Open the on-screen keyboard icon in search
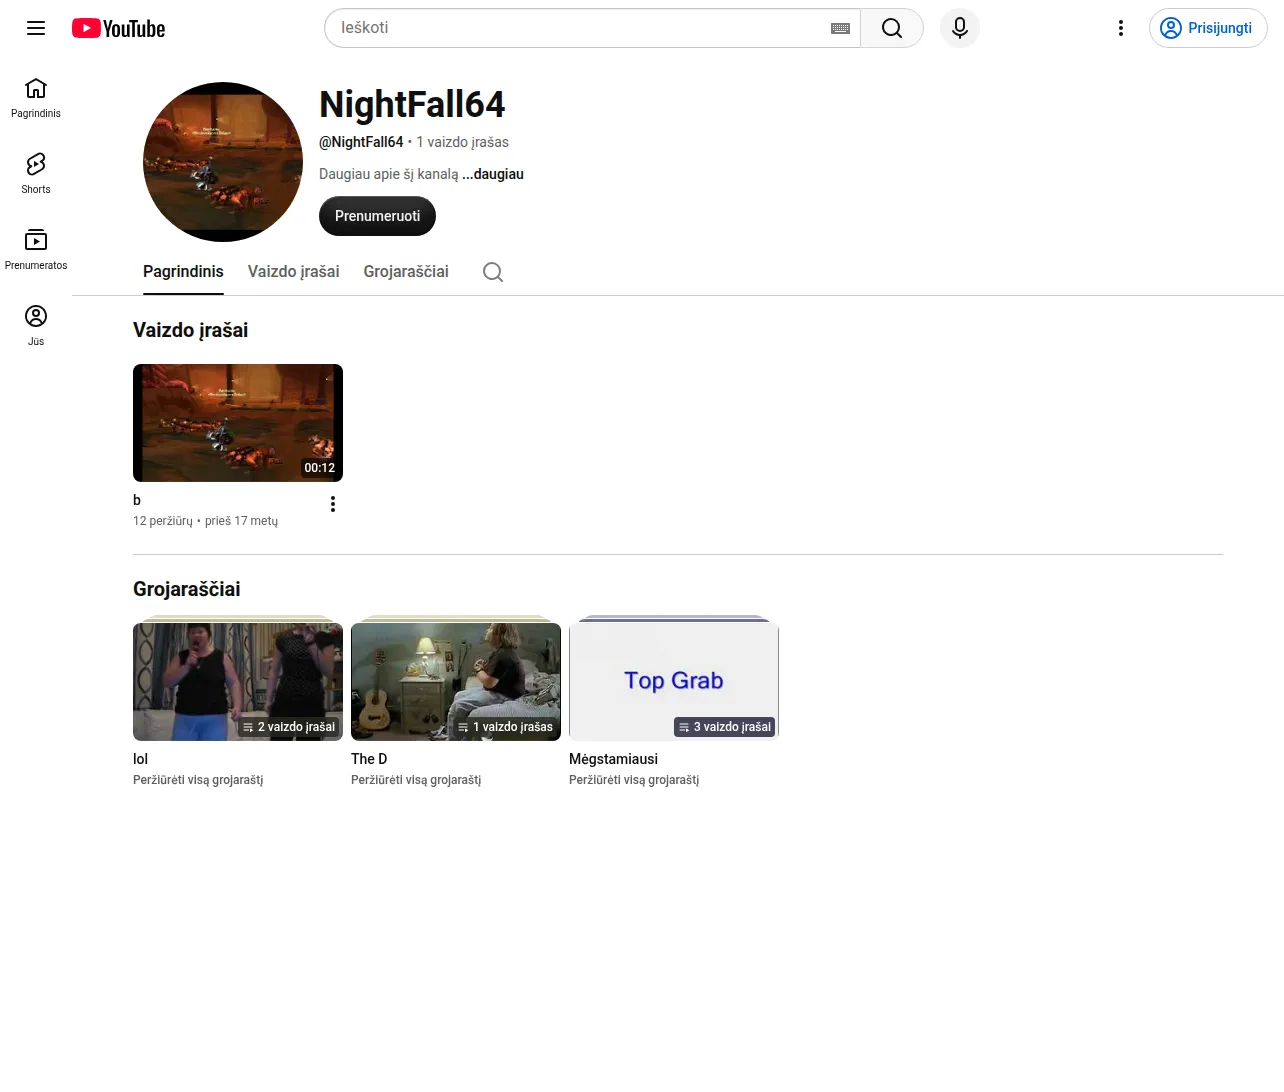The height and width of the screenshot is (1092, 1284). [x=840, y=28]
